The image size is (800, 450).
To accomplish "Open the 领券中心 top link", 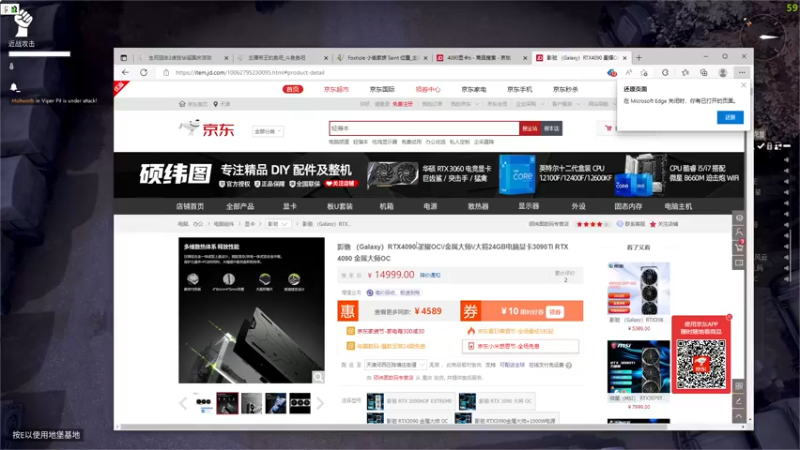I will point(428,89).
